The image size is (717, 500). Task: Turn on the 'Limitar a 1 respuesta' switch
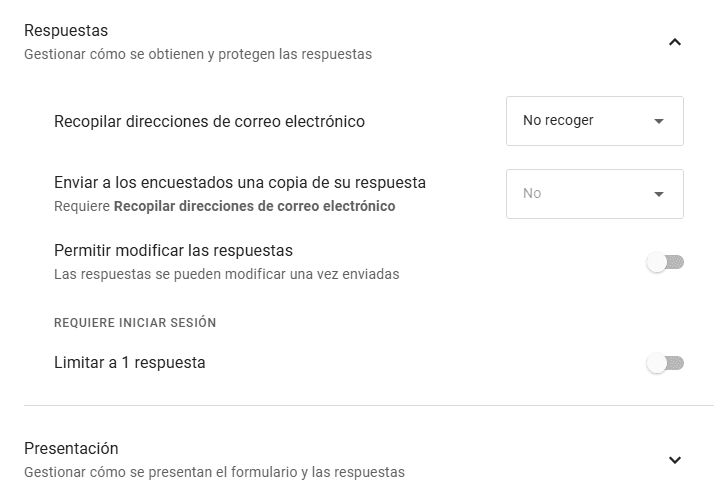pos(665,363)
